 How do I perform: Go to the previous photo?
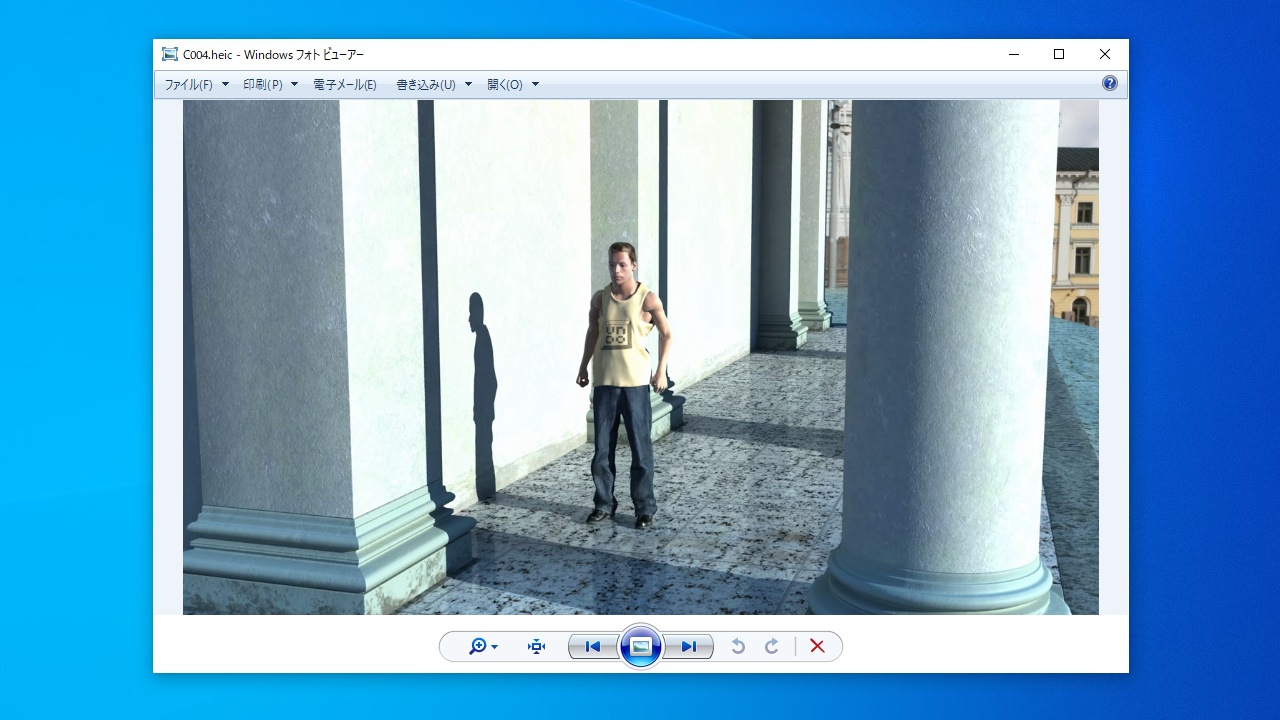tap(593, 647)
